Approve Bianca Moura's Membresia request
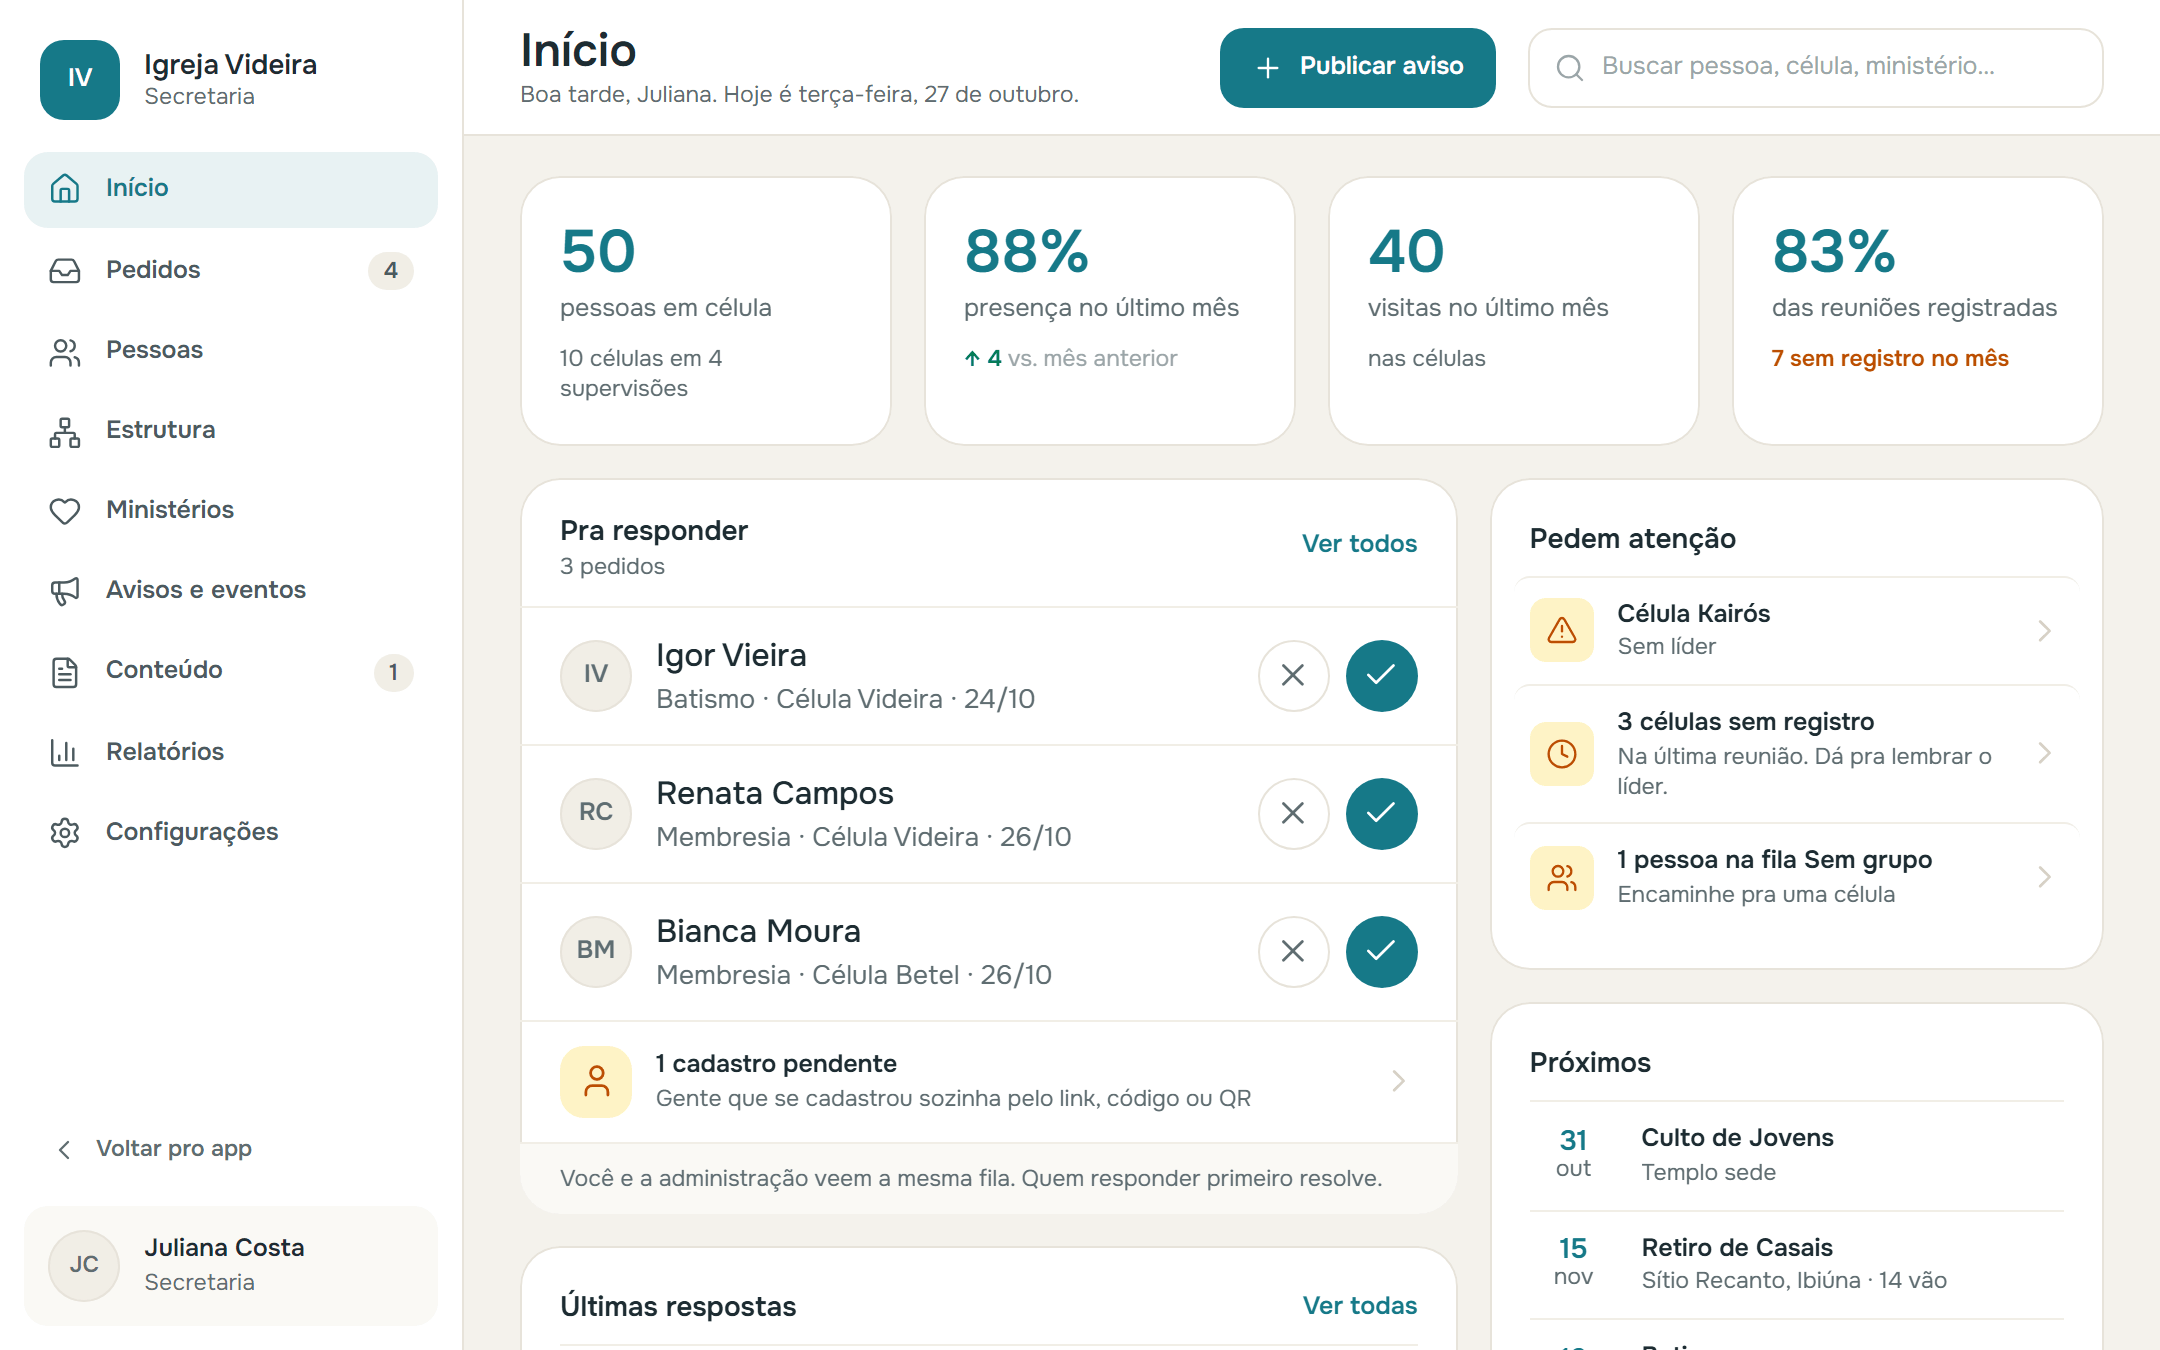 pyautogui.click(x=1381, y=952)
